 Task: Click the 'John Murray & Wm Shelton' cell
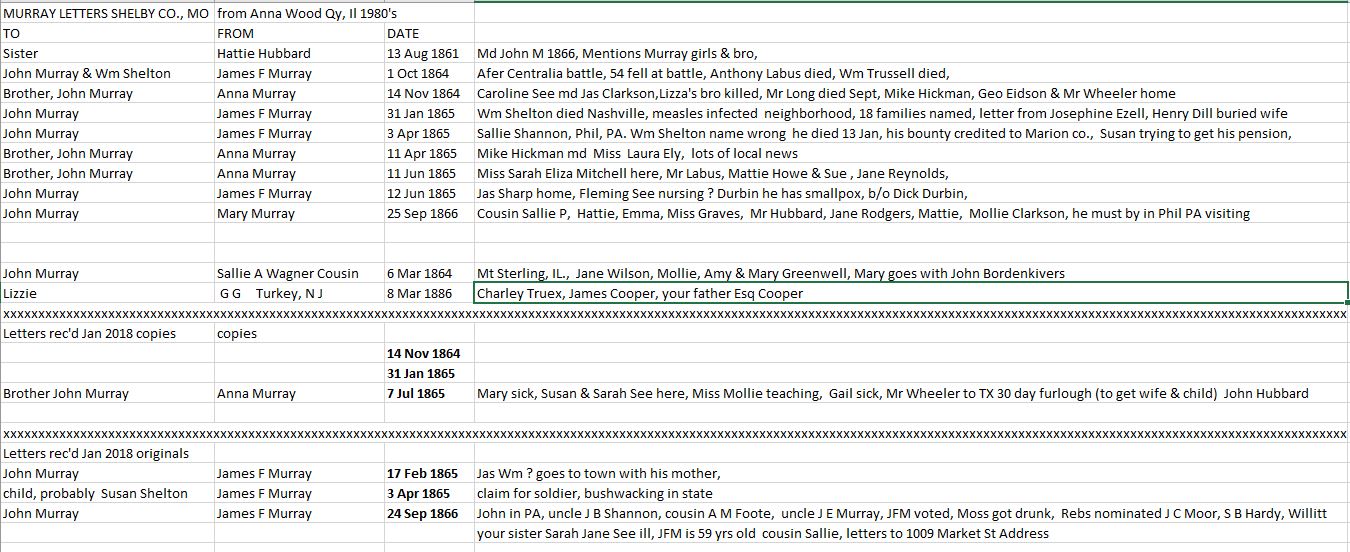(x=106, y=74)
